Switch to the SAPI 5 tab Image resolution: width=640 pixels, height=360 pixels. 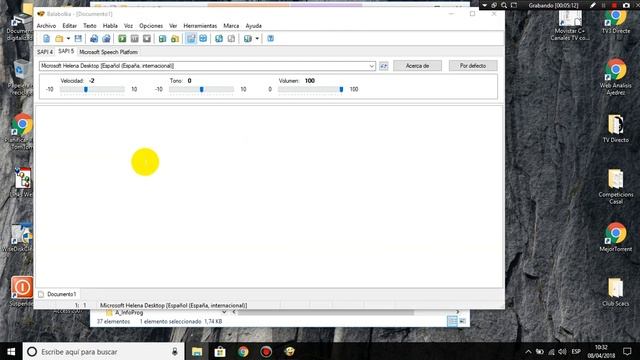pos(66,51)
